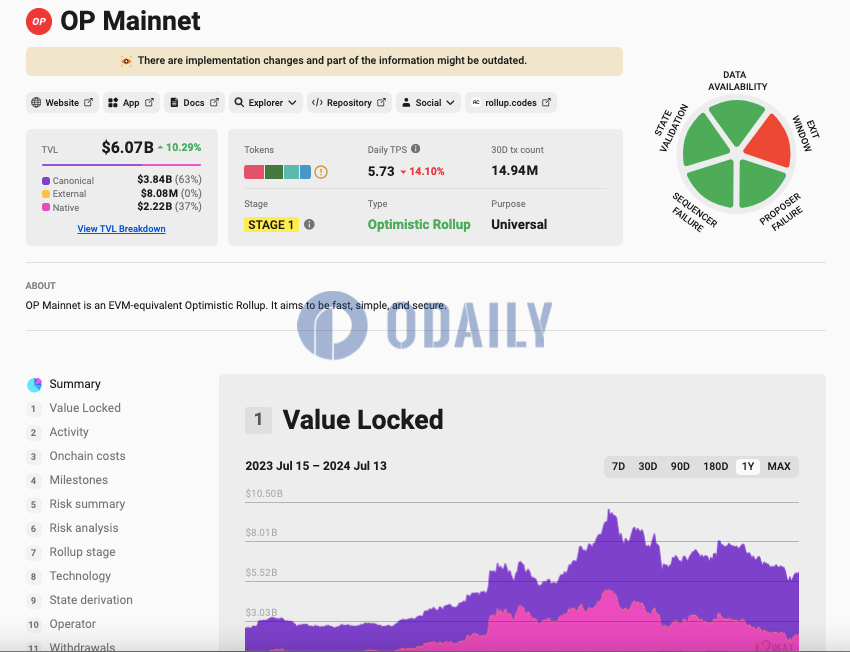The image size is (850, 652).
Task: Click the eye warning icon in the banner
Action: coord(126,61)
